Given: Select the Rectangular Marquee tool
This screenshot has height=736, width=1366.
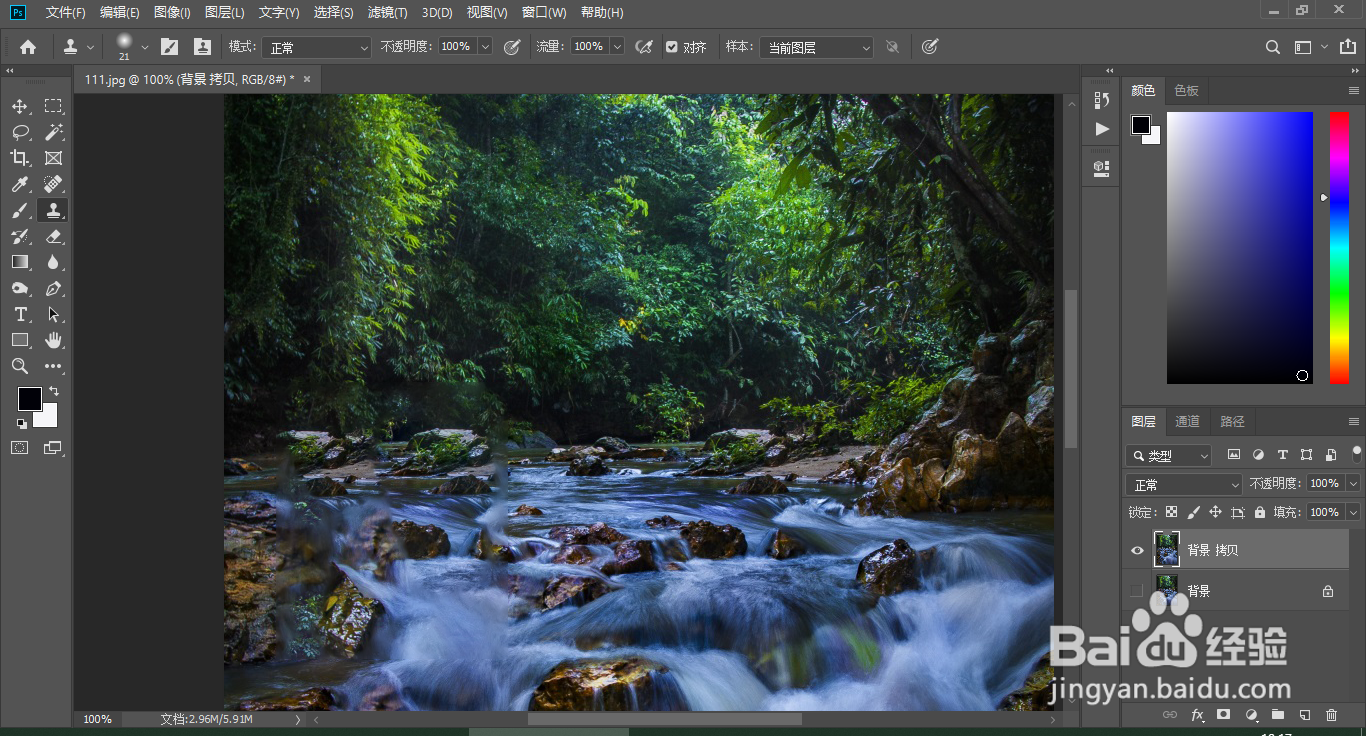Looking at the screenshot, I should (x=53, y=106).
